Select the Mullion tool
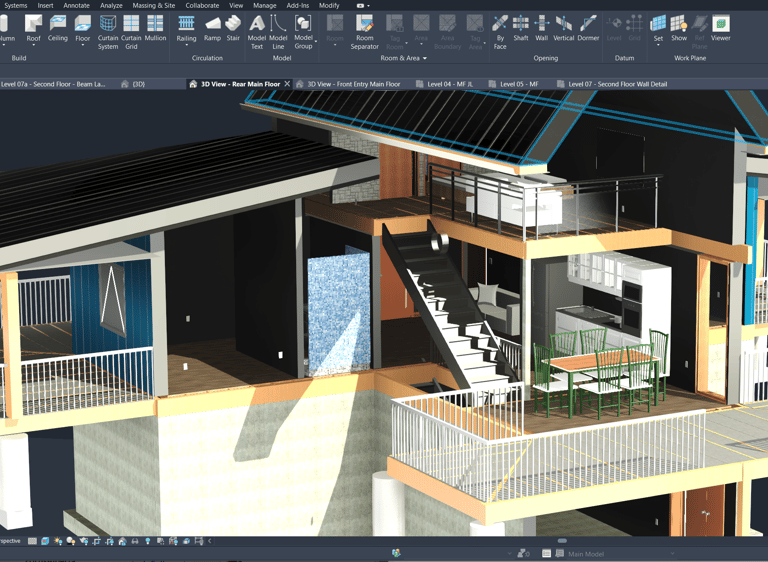768x562 pixels. [x=155, y=28]
